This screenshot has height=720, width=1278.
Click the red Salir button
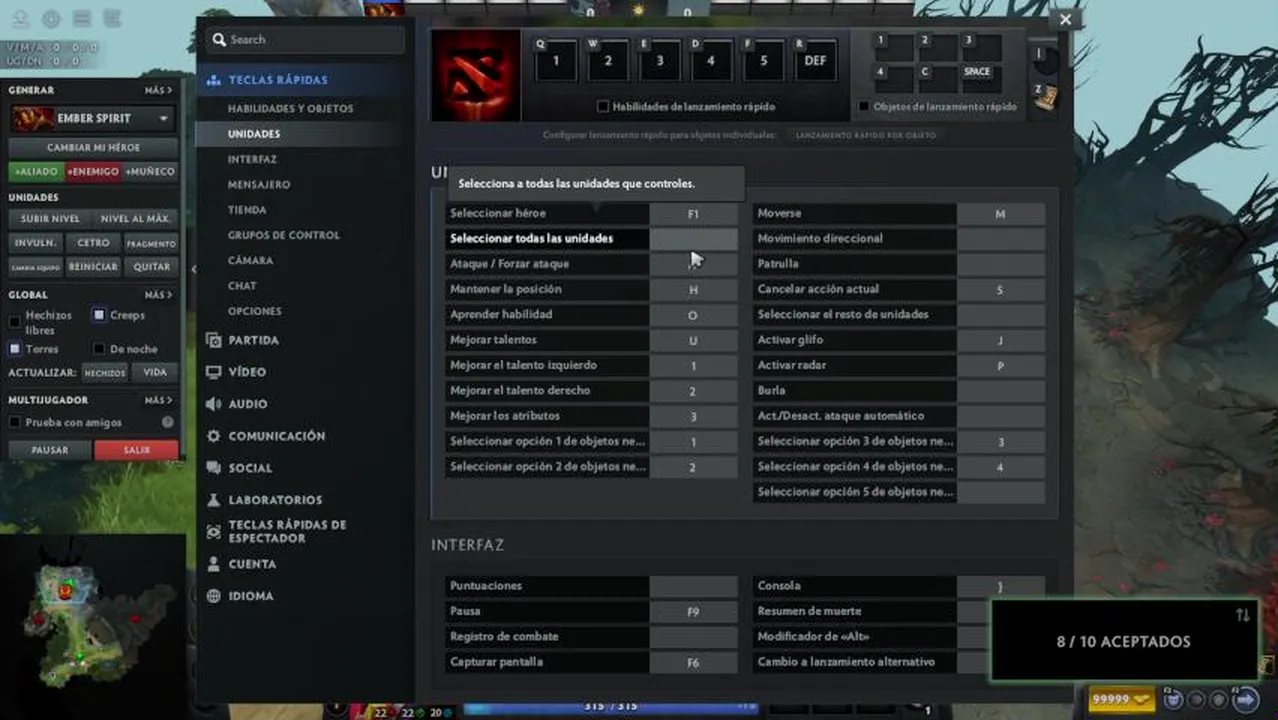[x=137, y=450]
